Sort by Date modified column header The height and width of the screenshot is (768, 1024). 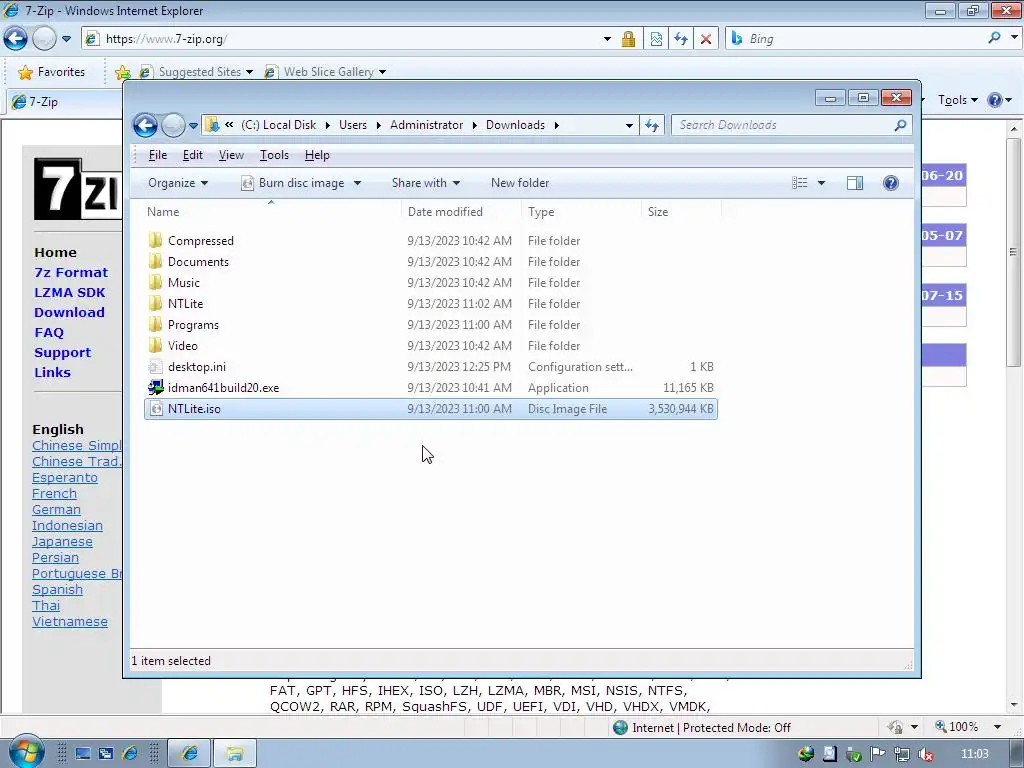(461, 212)
